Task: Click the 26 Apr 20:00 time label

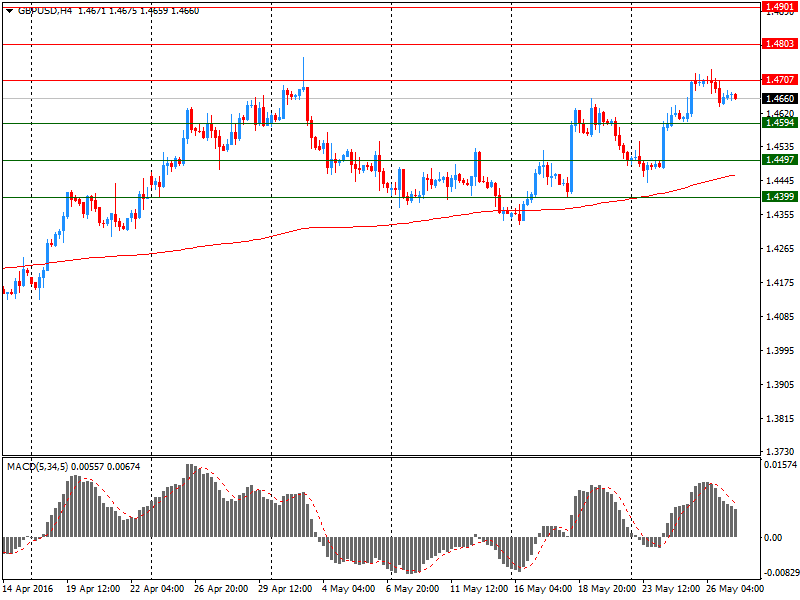Action: (221, 589)
